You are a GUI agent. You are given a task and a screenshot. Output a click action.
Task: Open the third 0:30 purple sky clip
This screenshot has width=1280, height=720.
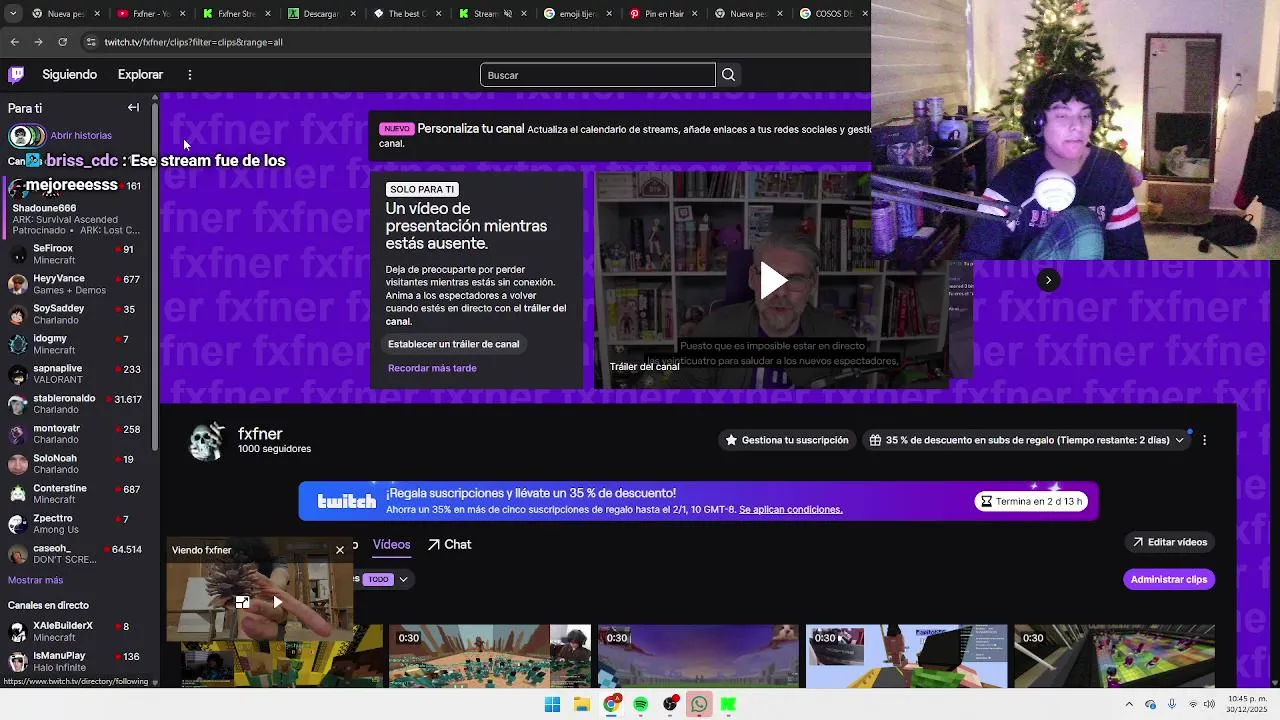pos(698,657)
